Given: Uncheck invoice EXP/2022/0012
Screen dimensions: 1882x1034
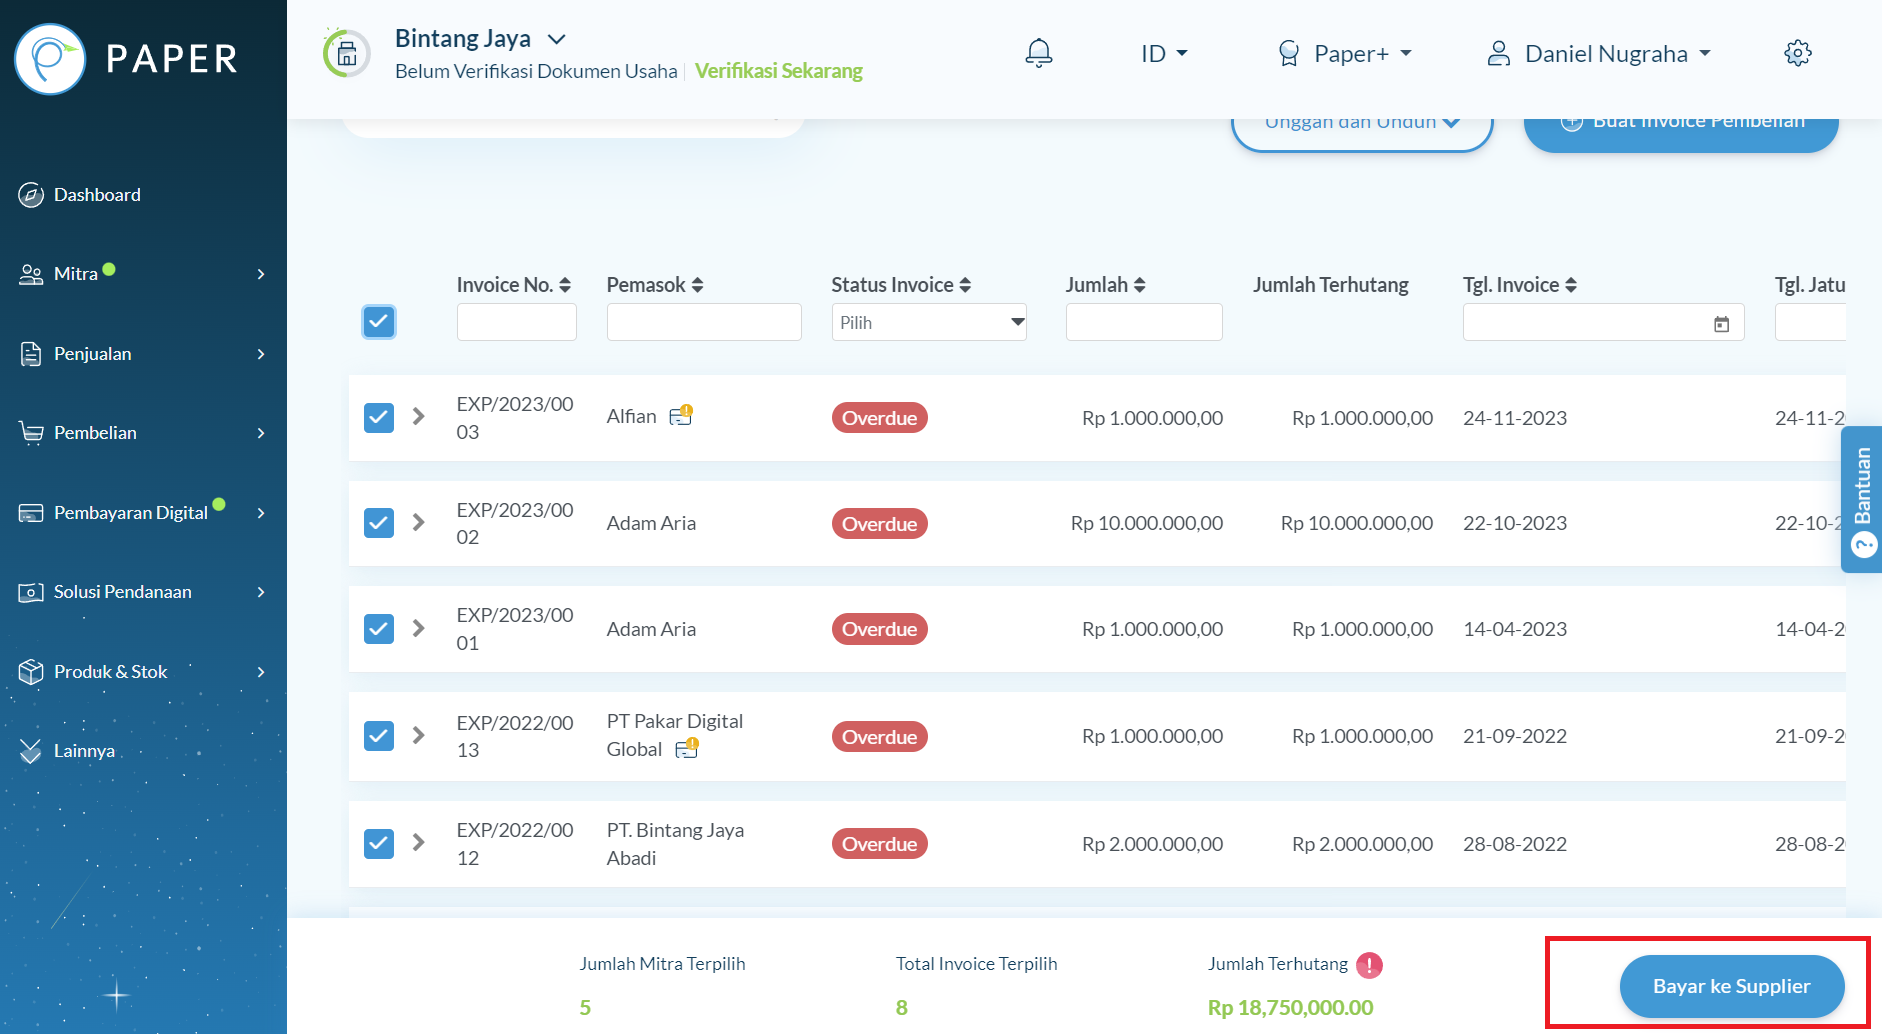Looking at the screenshot, I should point(379,844).
